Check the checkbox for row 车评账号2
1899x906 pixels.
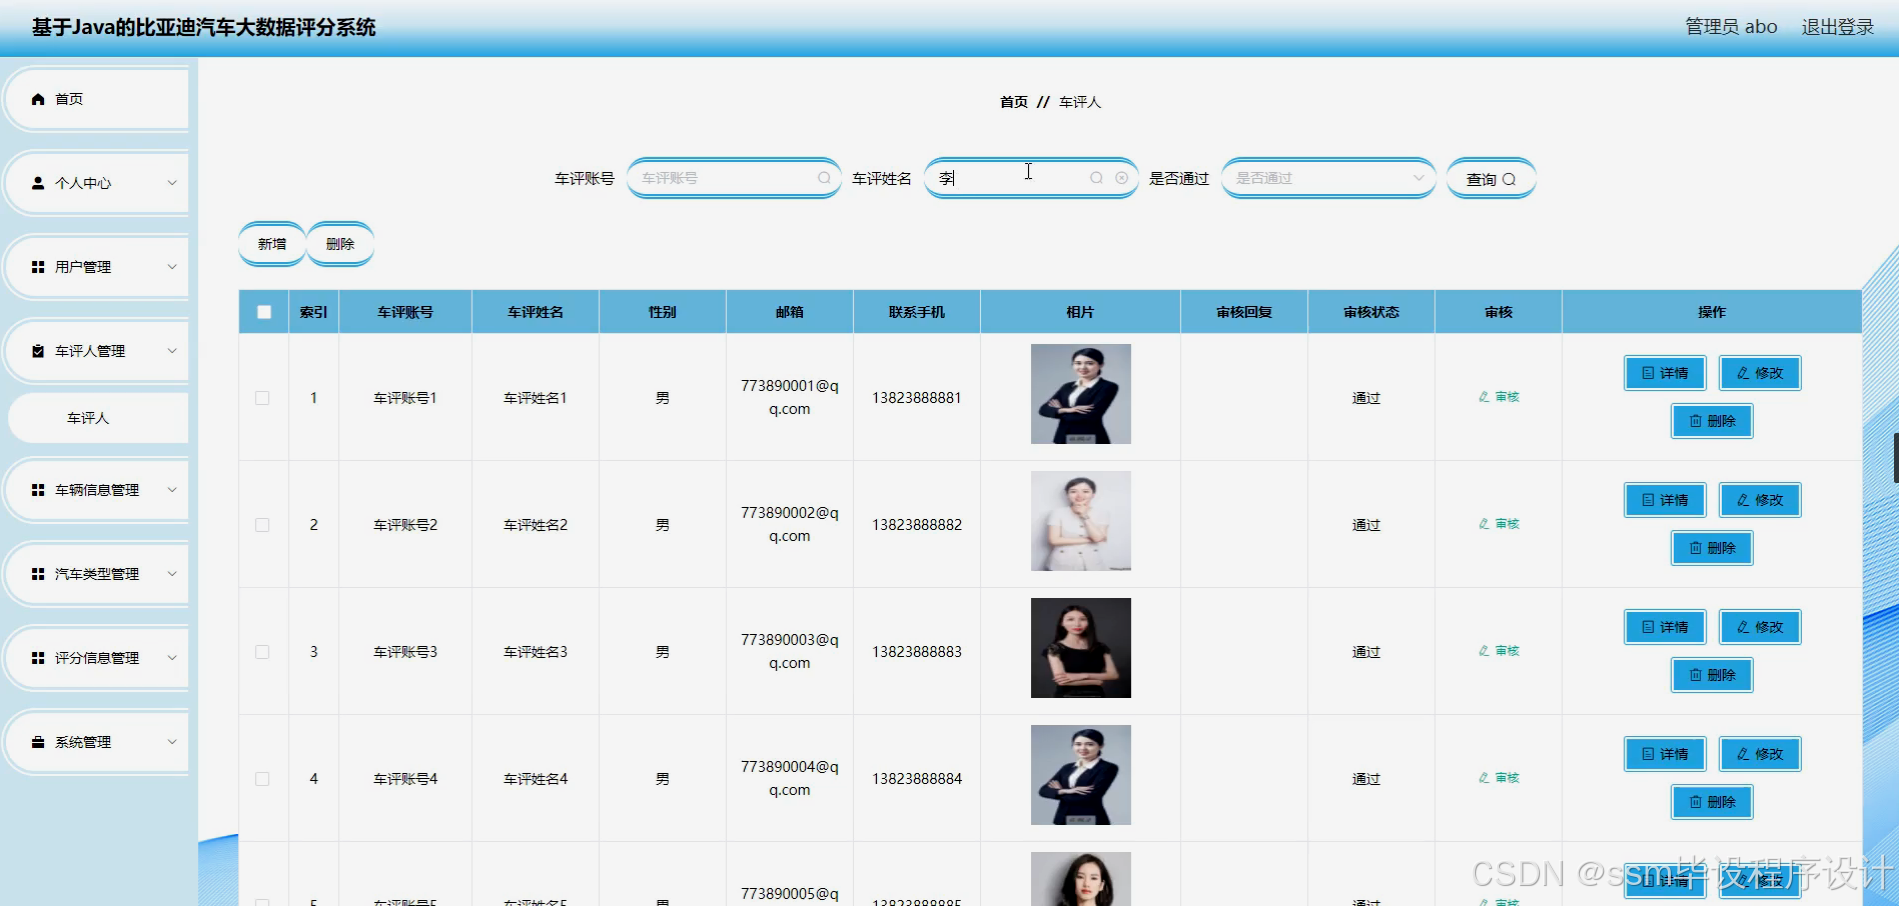click(x=262, y=525)
